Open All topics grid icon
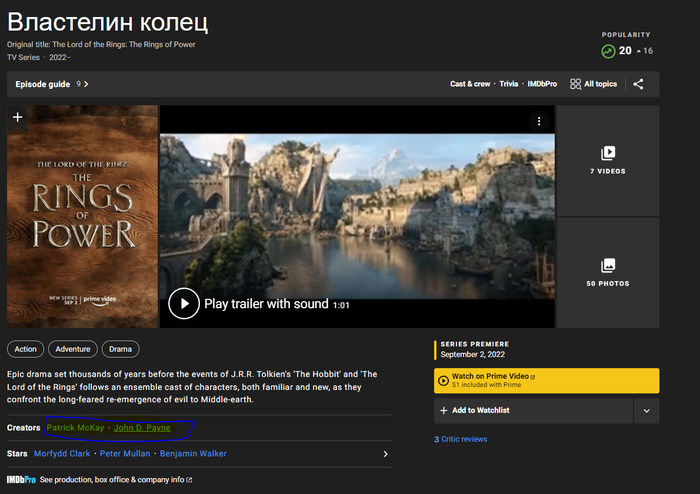The height and width of the screenshot is (494, 700). (575, 84)
